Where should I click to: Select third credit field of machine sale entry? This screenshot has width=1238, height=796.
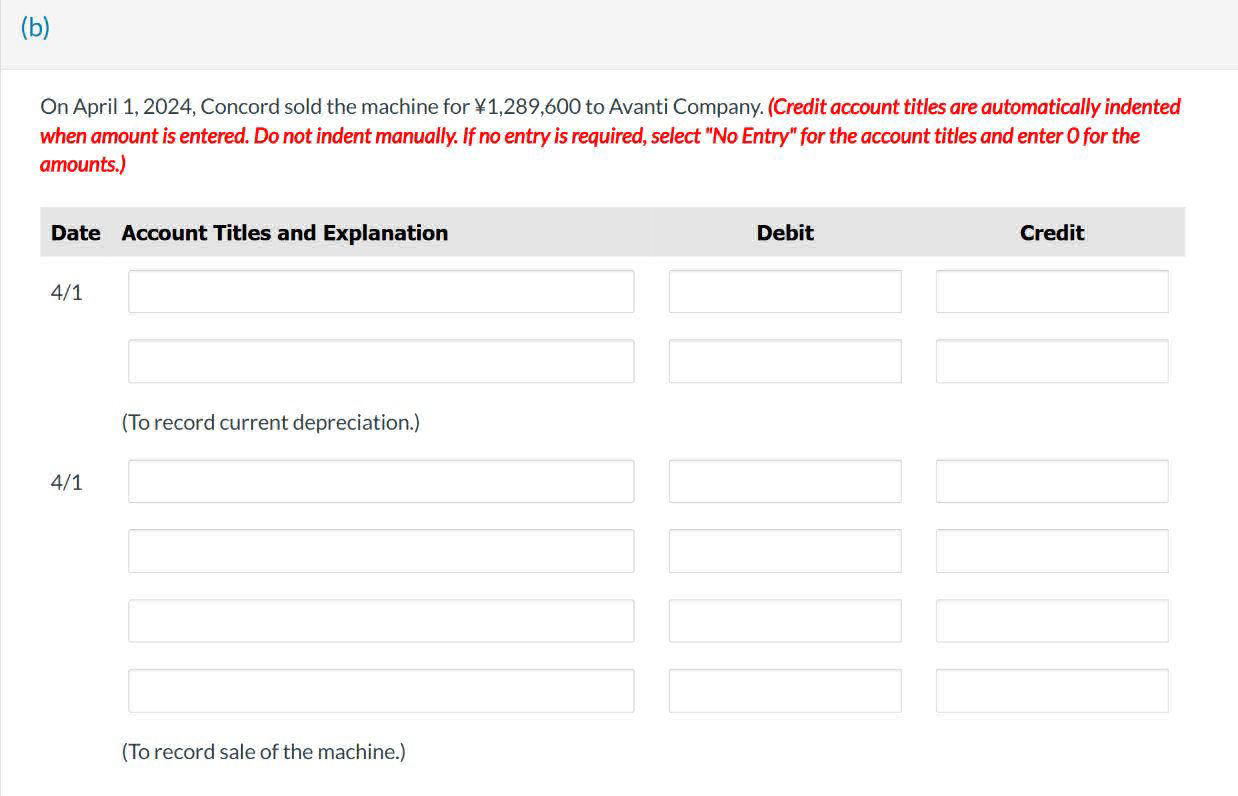click(1051, 621)
